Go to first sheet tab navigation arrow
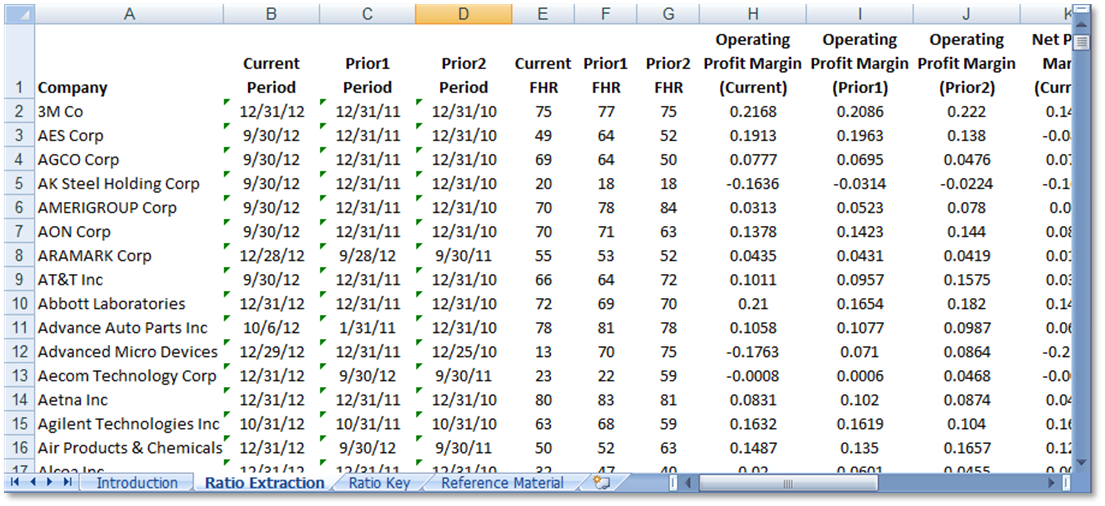1105x506 pixels. (15, 482)
